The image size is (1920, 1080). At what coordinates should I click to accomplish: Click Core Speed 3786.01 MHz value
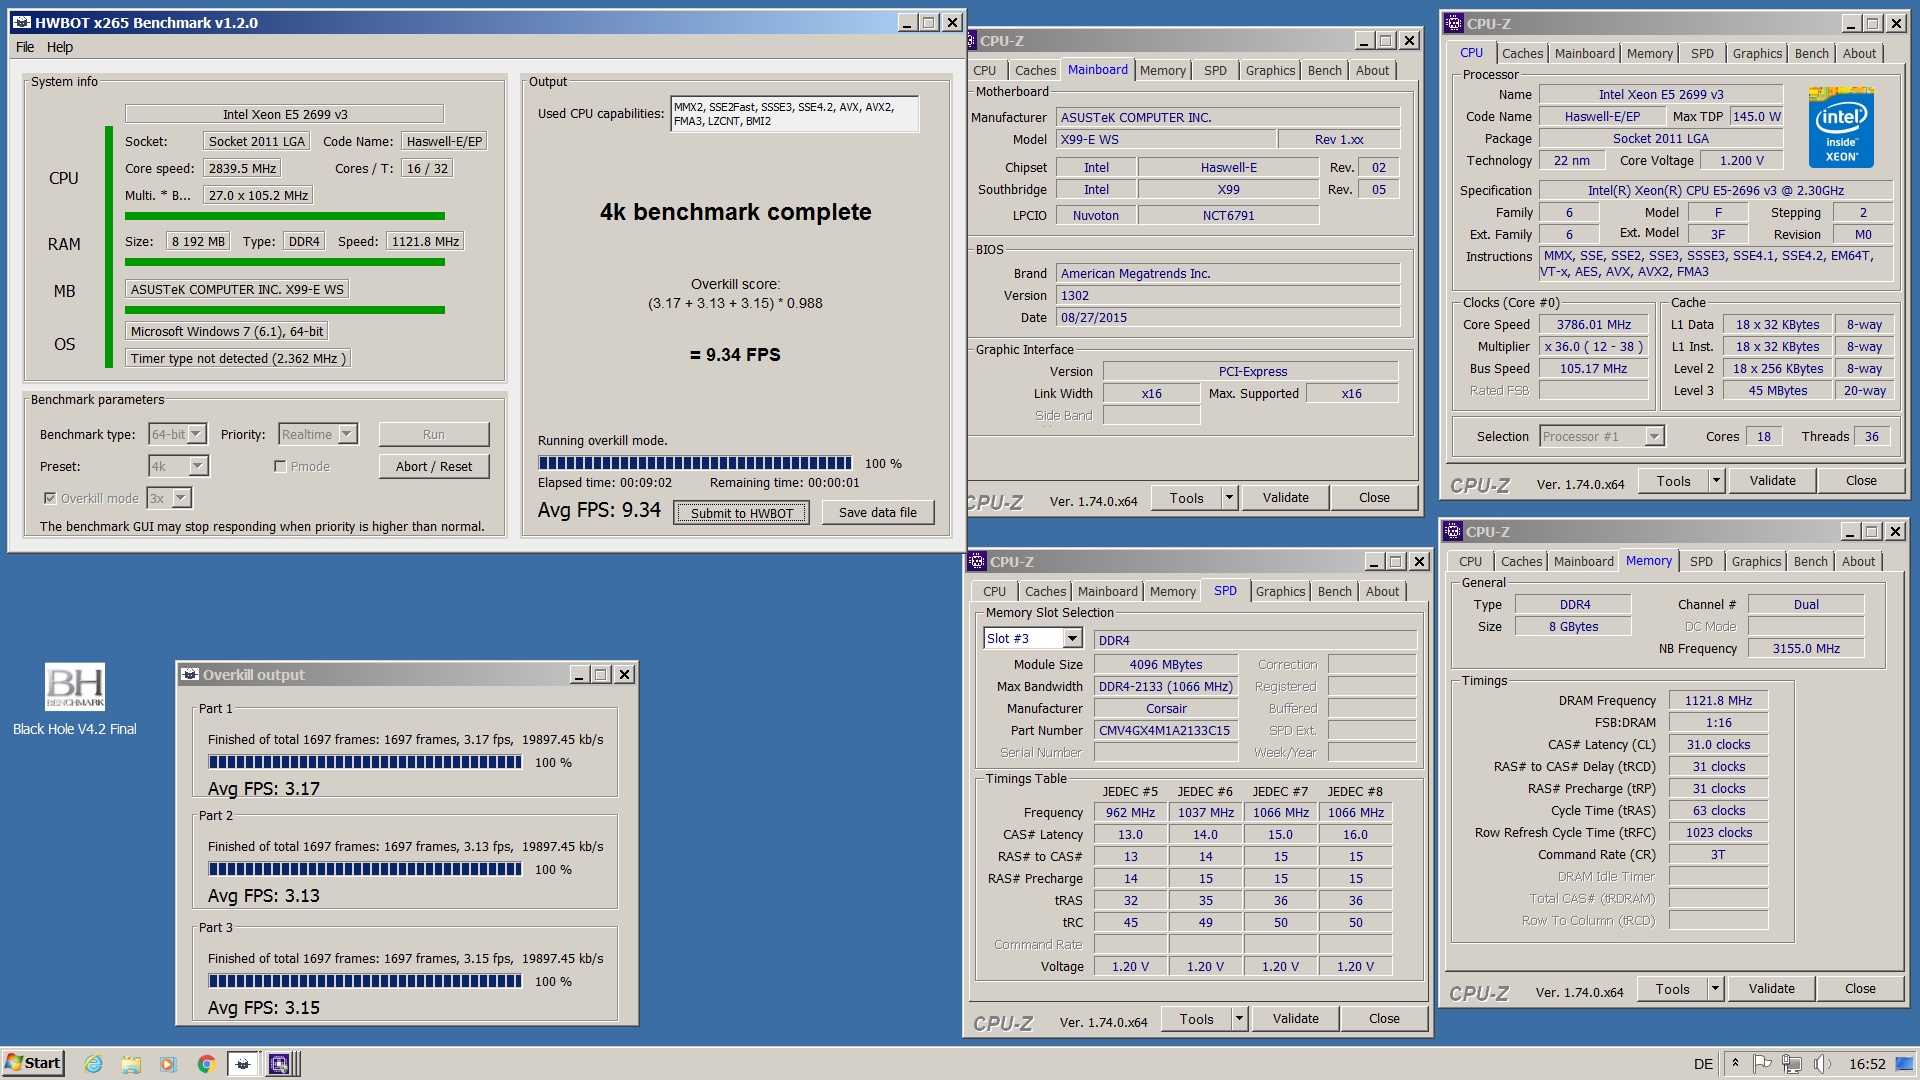tap(1593, 324)
